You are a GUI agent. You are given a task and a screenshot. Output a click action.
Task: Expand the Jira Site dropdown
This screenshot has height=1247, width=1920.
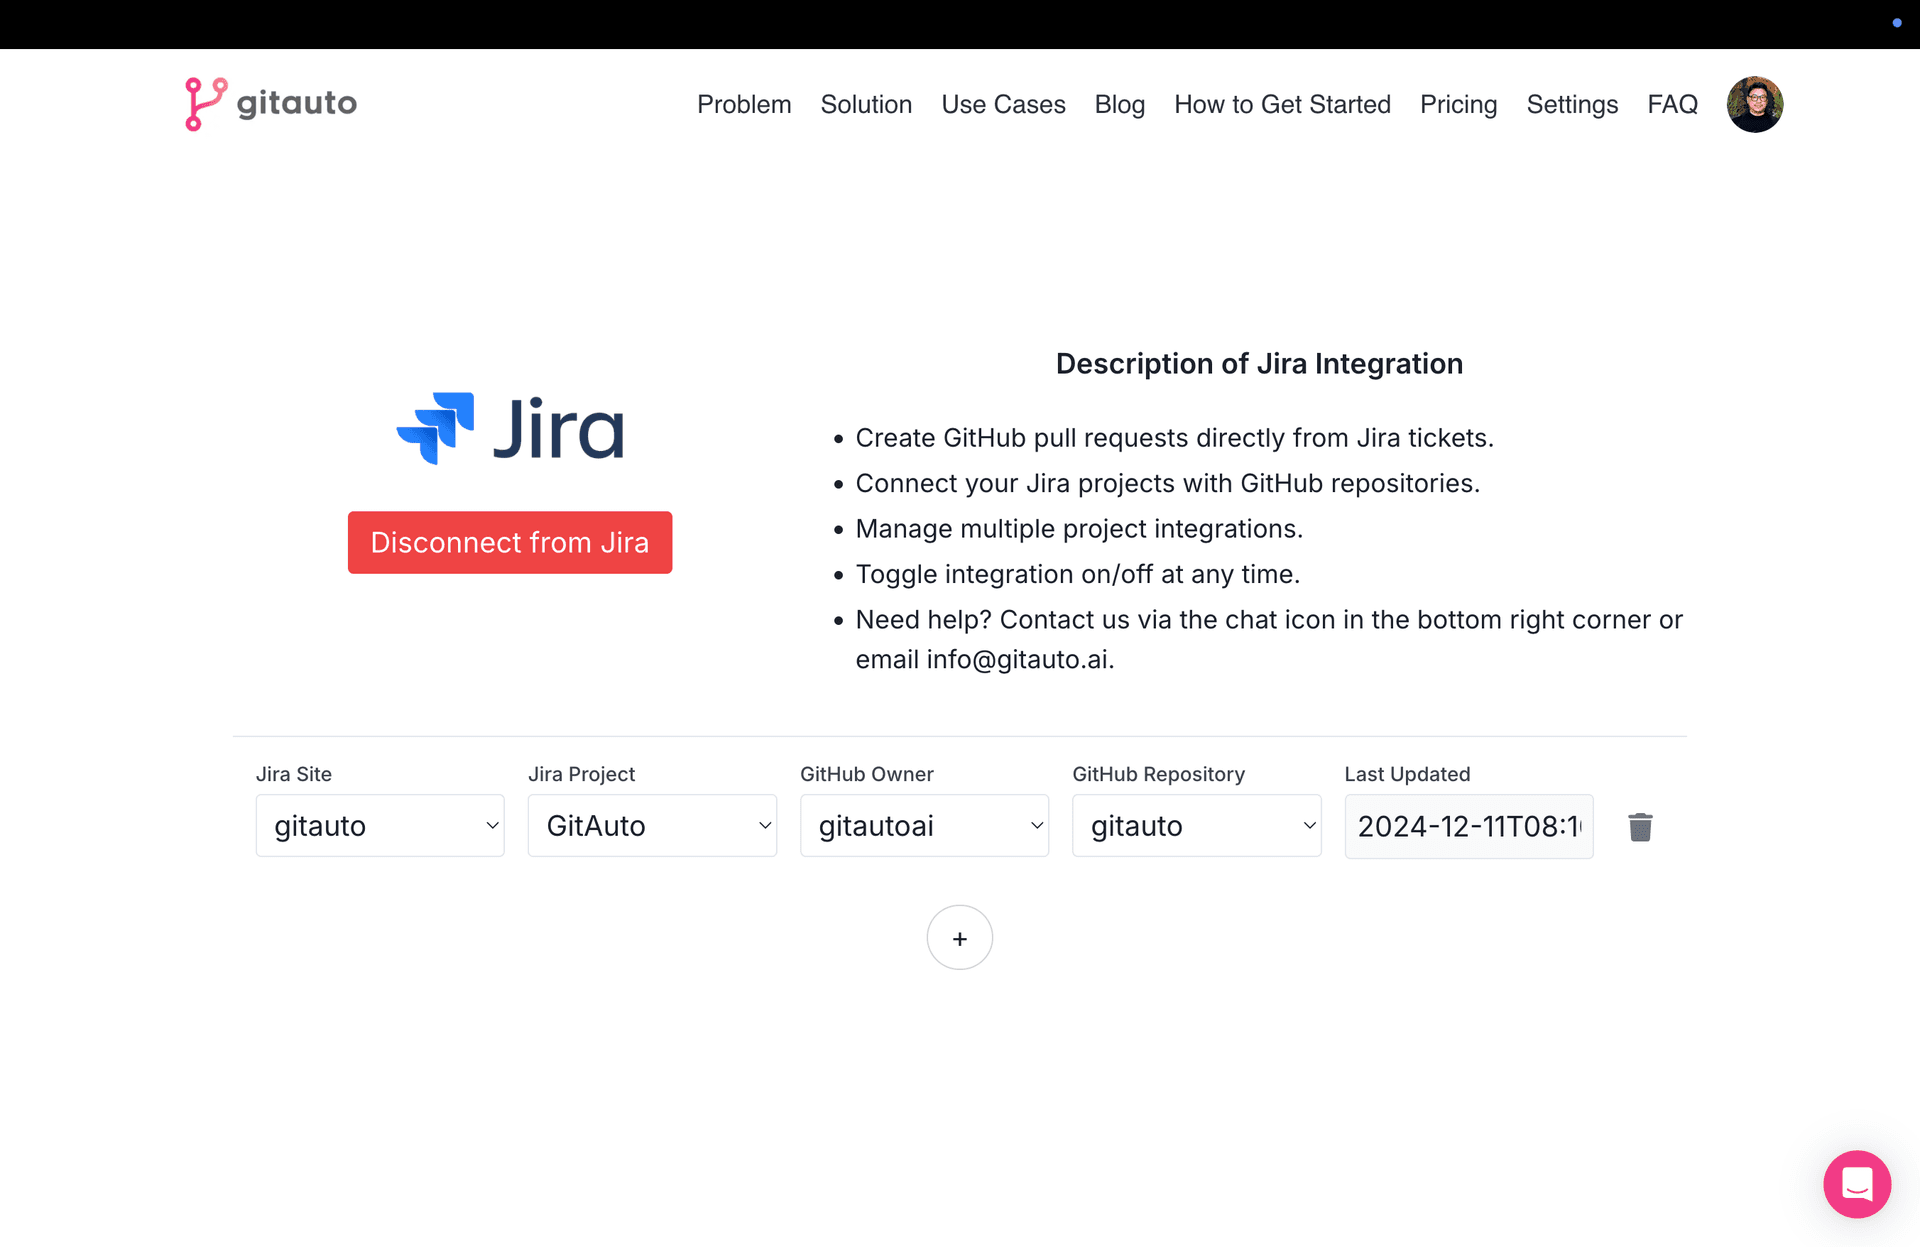(x=380, y=826)
